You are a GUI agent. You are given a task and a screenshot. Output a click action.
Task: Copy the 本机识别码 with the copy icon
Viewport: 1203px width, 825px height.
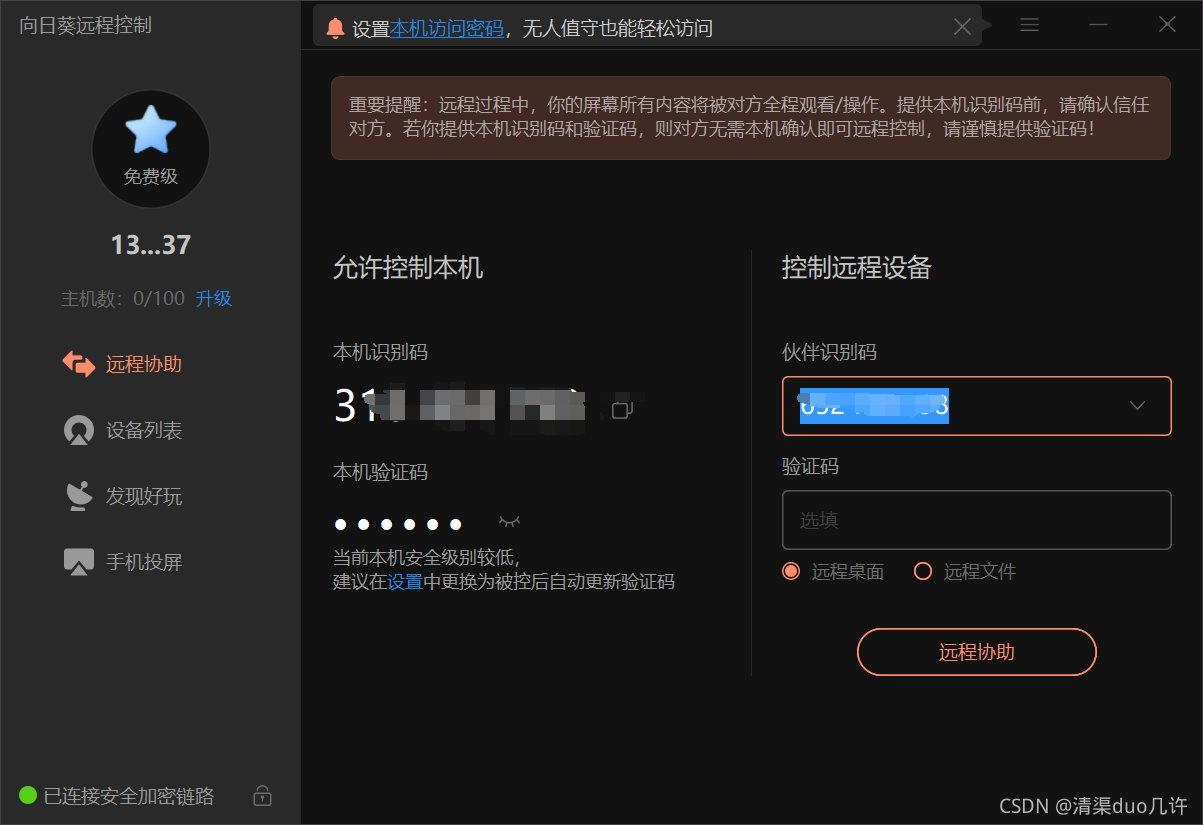pos(623,409)
